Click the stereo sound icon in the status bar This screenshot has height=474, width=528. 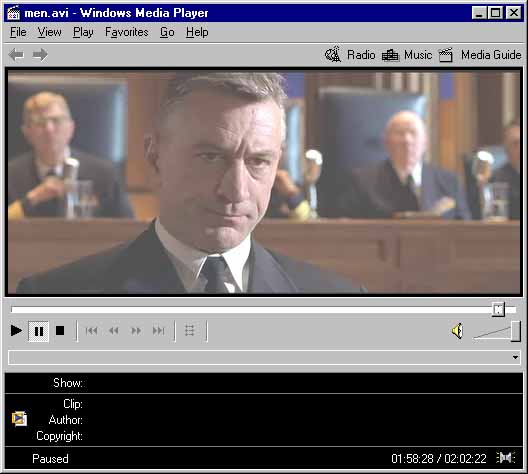coord(505,458)
